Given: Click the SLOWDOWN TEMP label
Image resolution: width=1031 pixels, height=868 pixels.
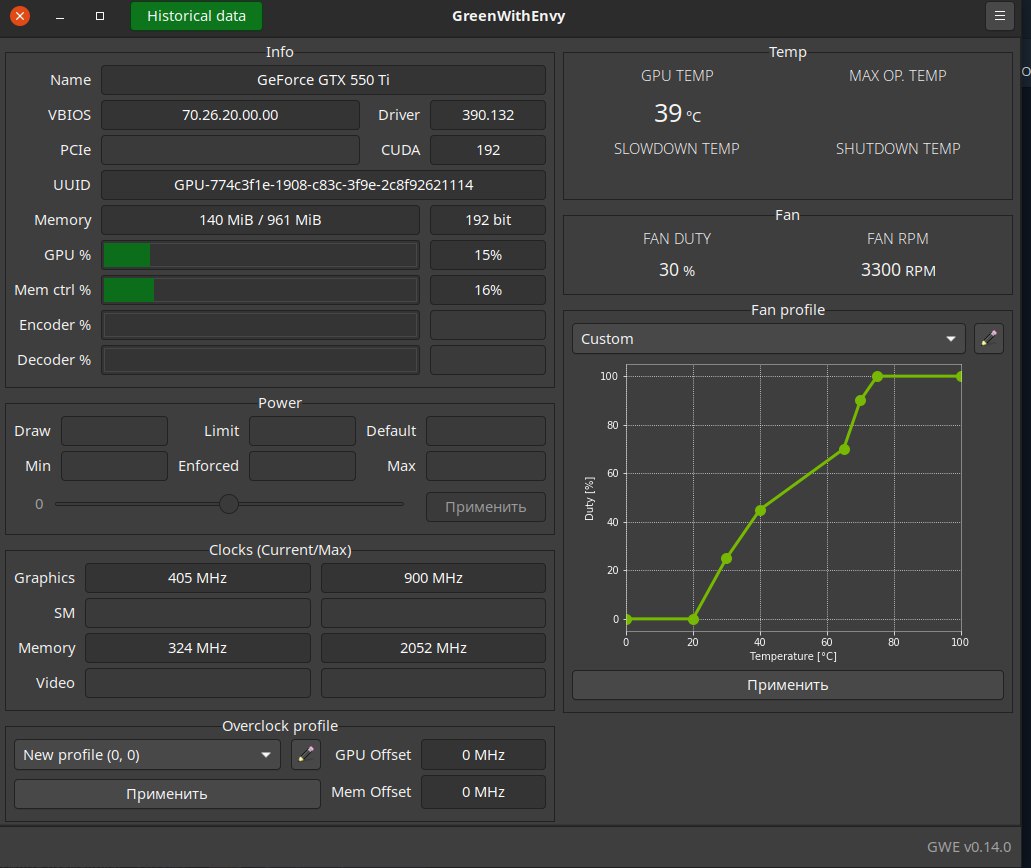Looking at the screenshot, I should [x=677, y=149].
